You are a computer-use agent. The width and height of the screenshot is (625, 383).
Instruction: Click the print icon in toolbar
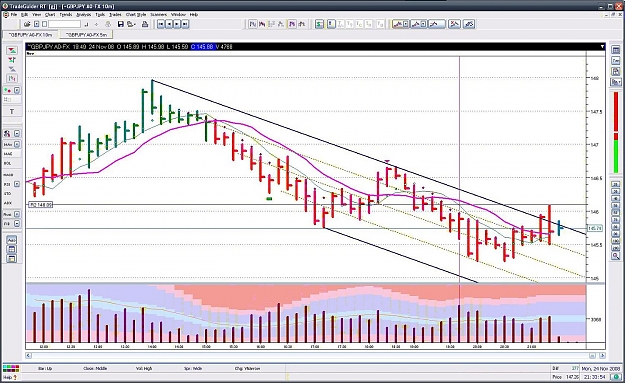coord(145,24)
